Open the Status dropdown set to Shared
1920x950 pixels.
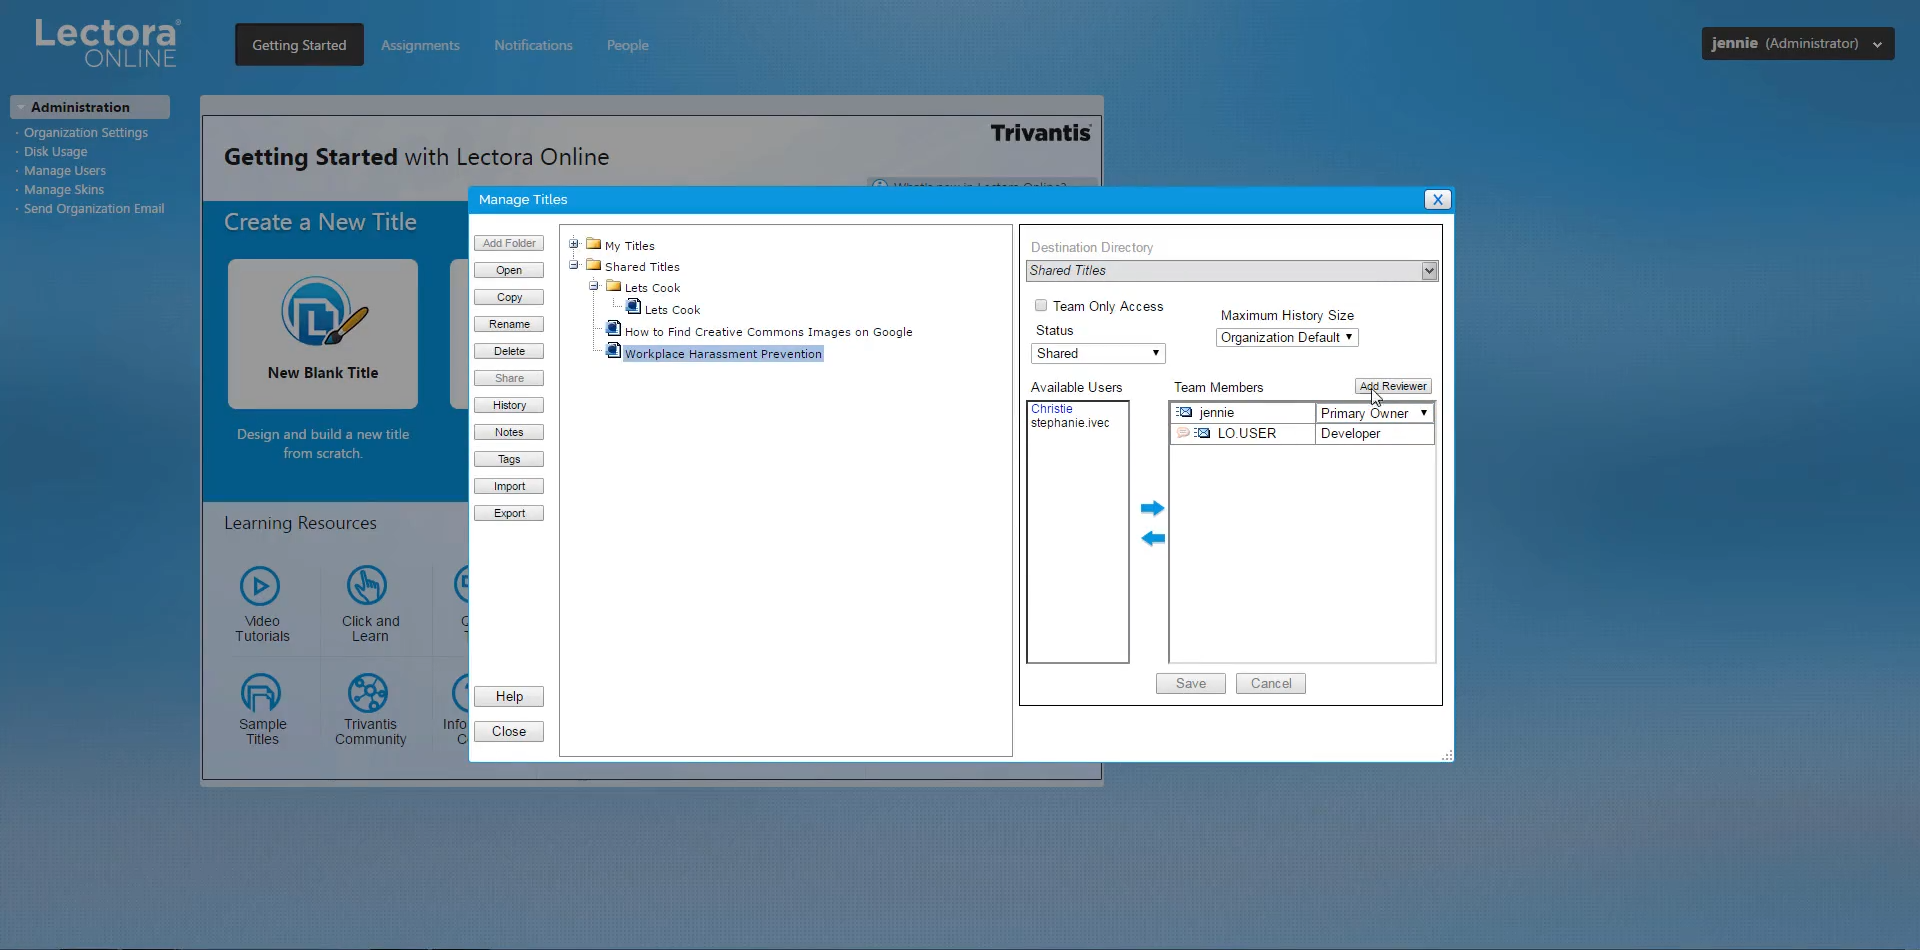(x=1097, y=353)
